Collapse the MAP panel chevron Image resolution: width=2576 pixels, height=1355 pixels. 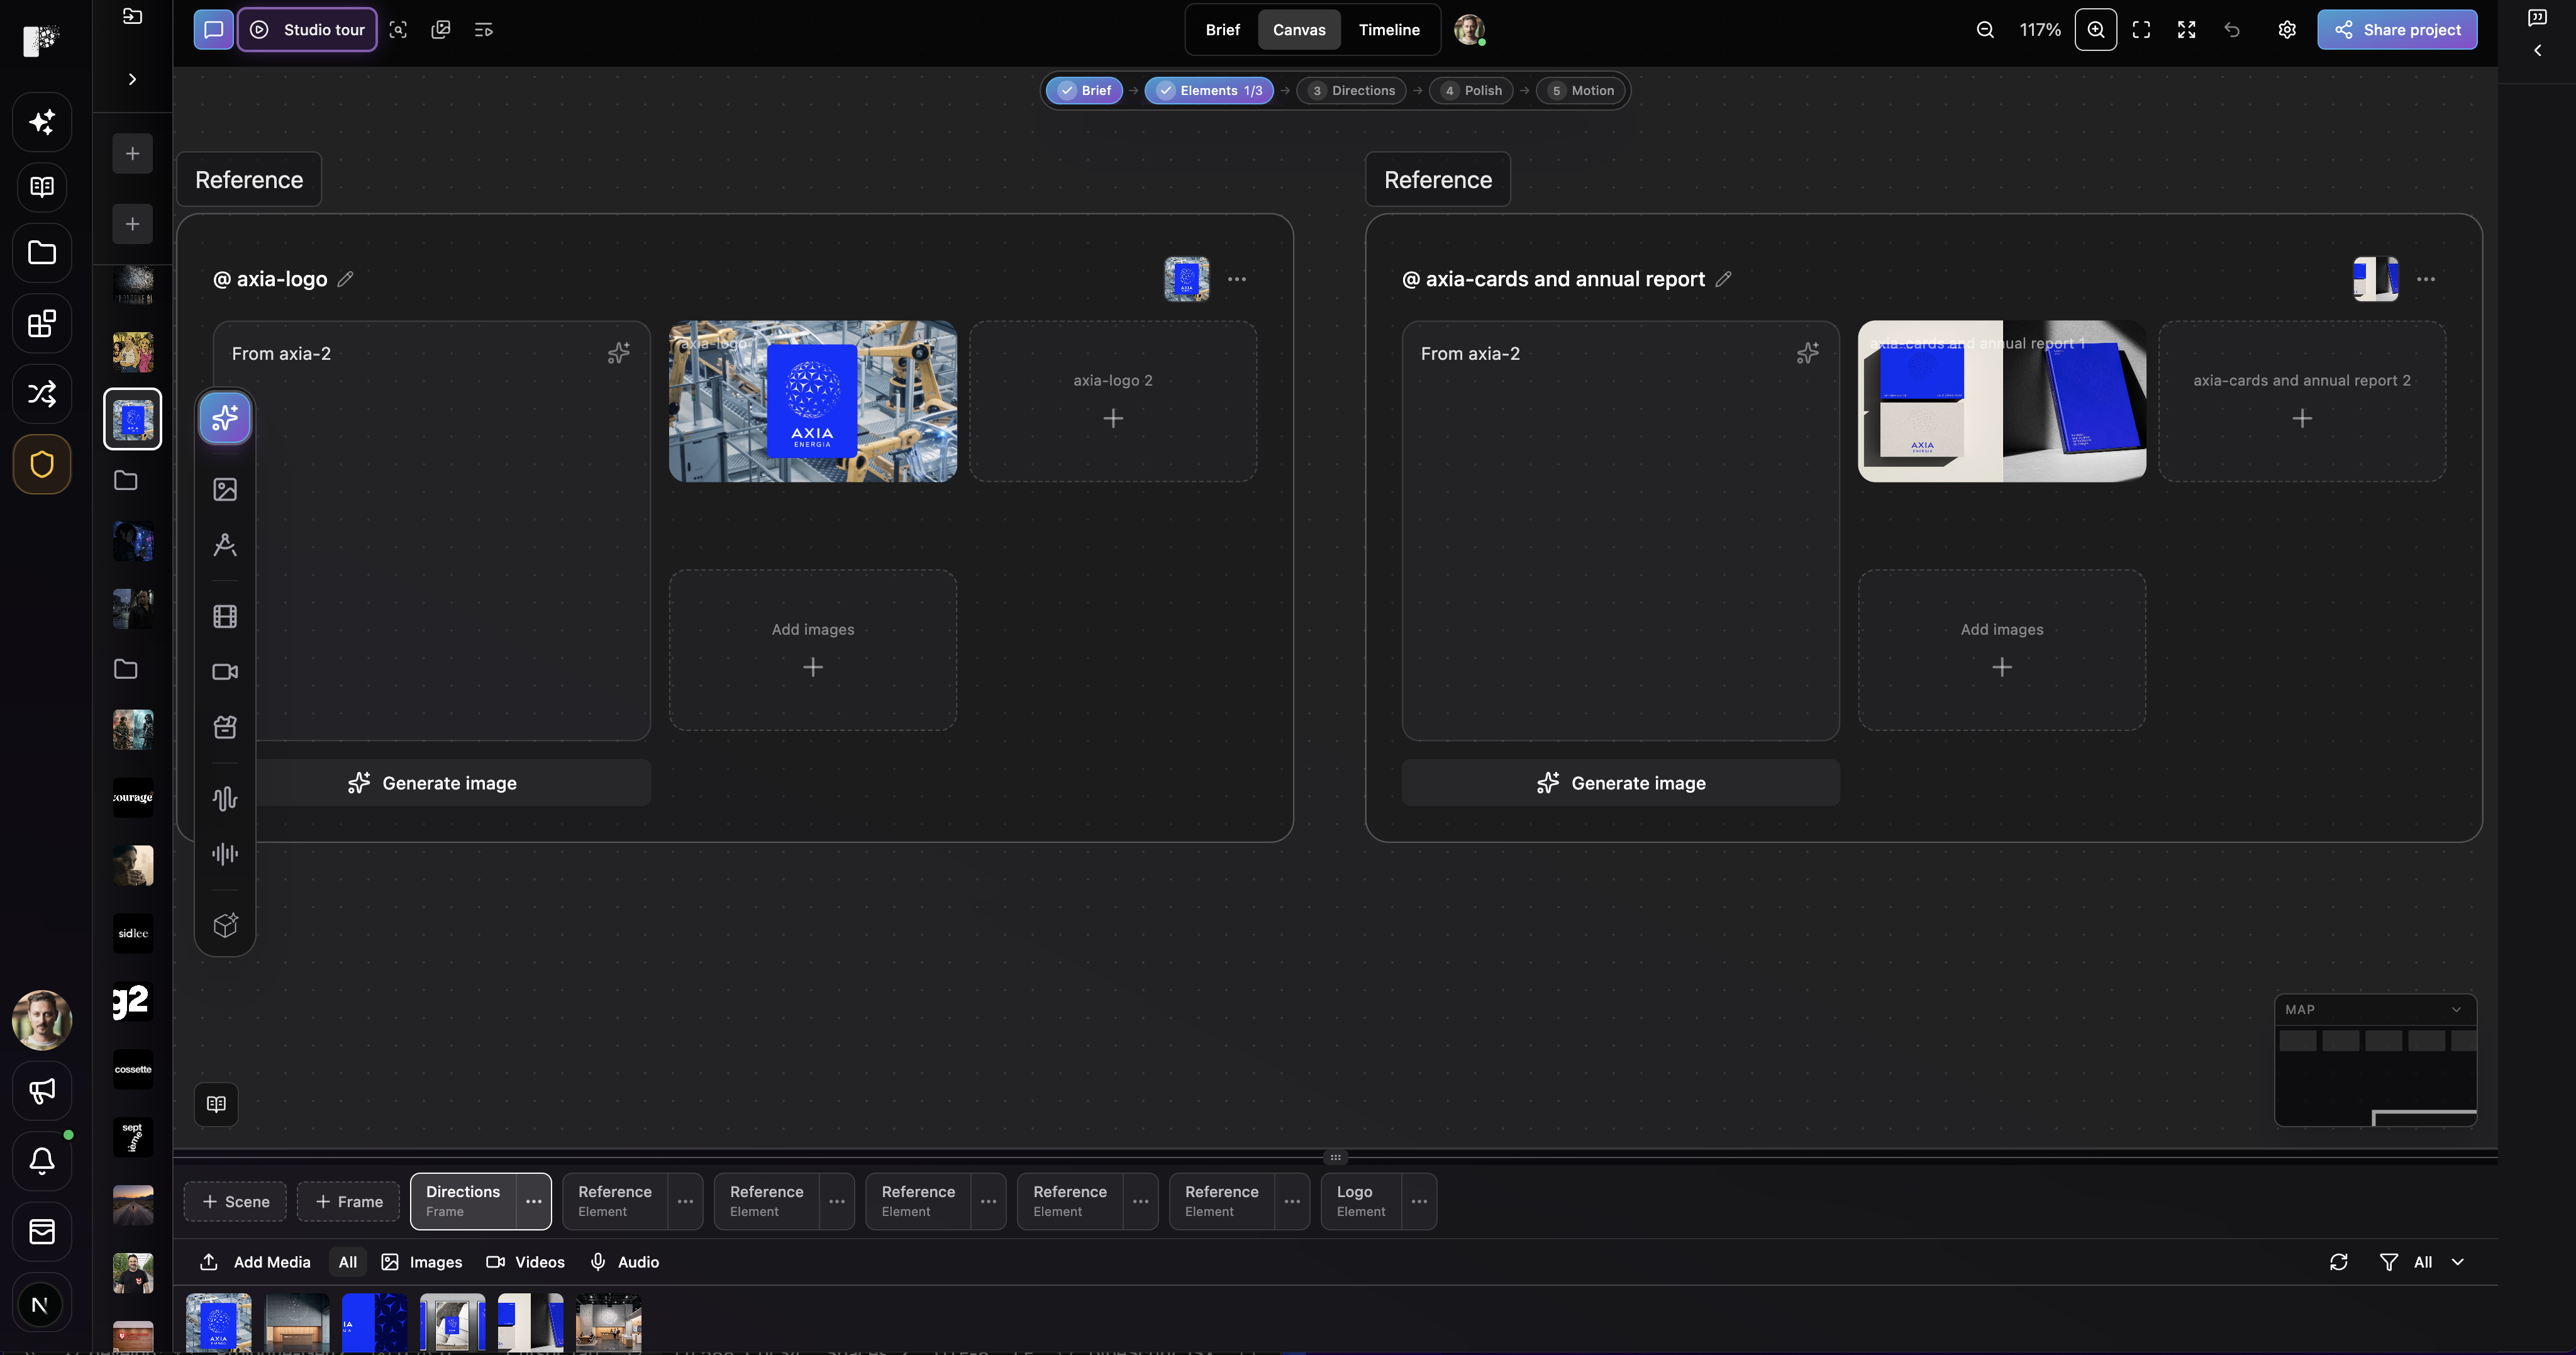2456,1009
